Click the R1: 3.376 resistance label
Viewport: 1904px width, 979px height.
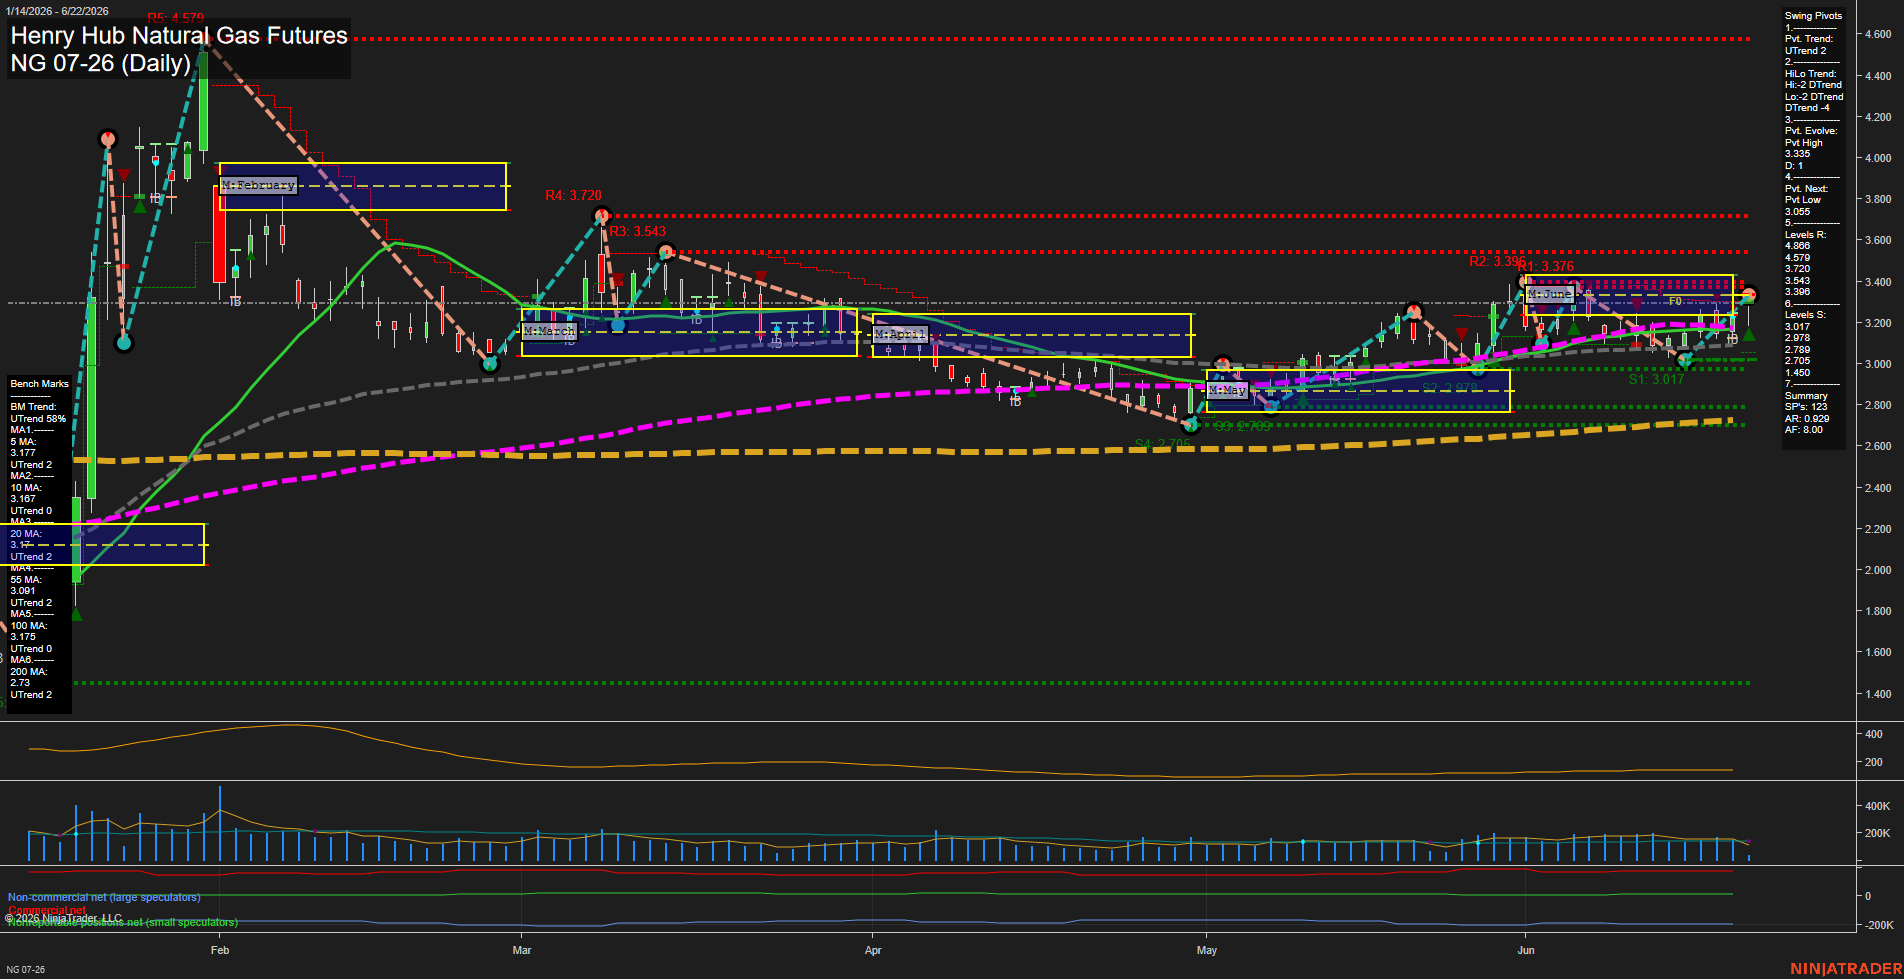[1546, 267]
